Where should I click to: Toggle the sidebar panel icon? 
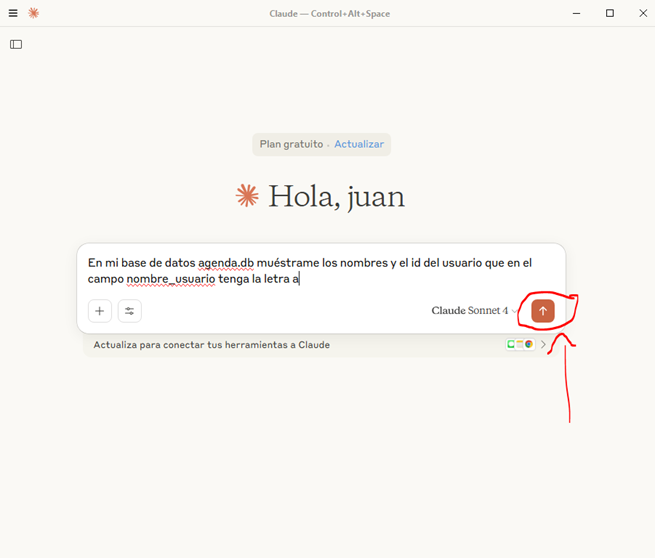click(16, 44)
